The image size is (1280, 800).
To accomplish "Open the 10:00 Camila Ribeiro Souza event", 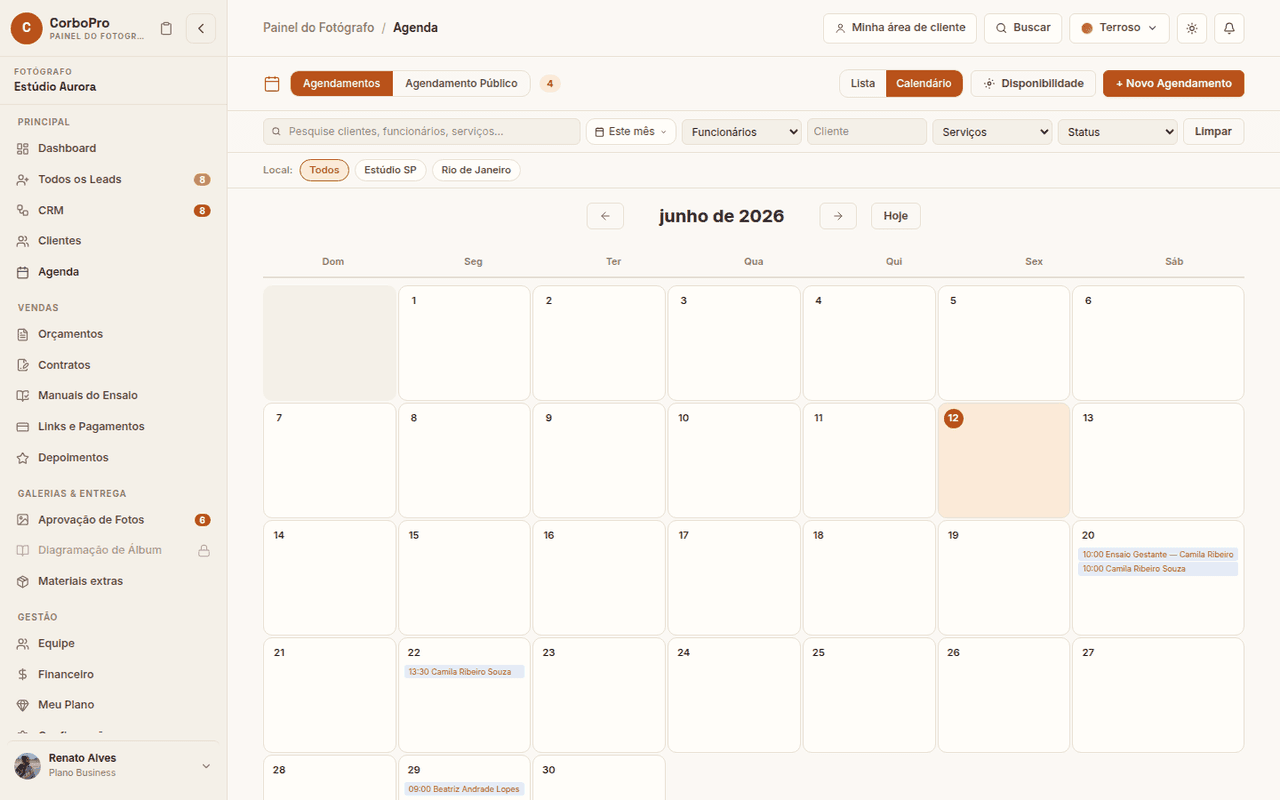I will 1158,569.
